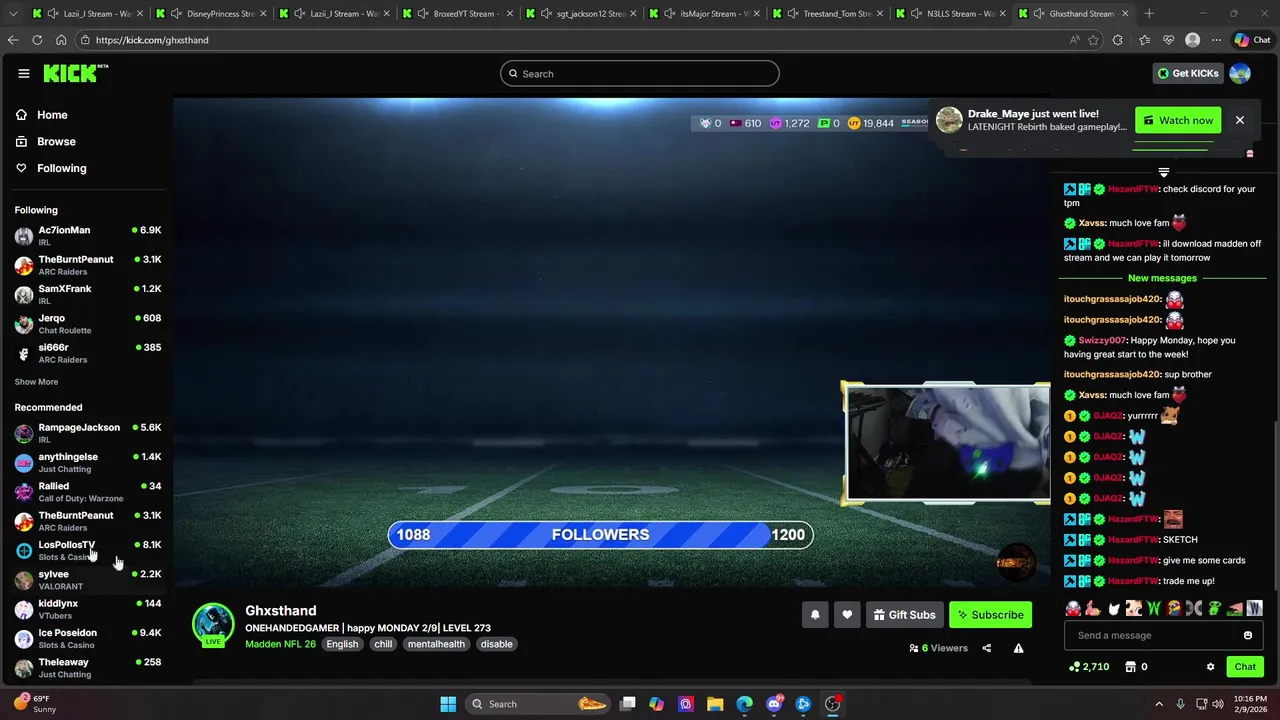Switch to N3LLS Stream browser tab

[x=951, y=14]
